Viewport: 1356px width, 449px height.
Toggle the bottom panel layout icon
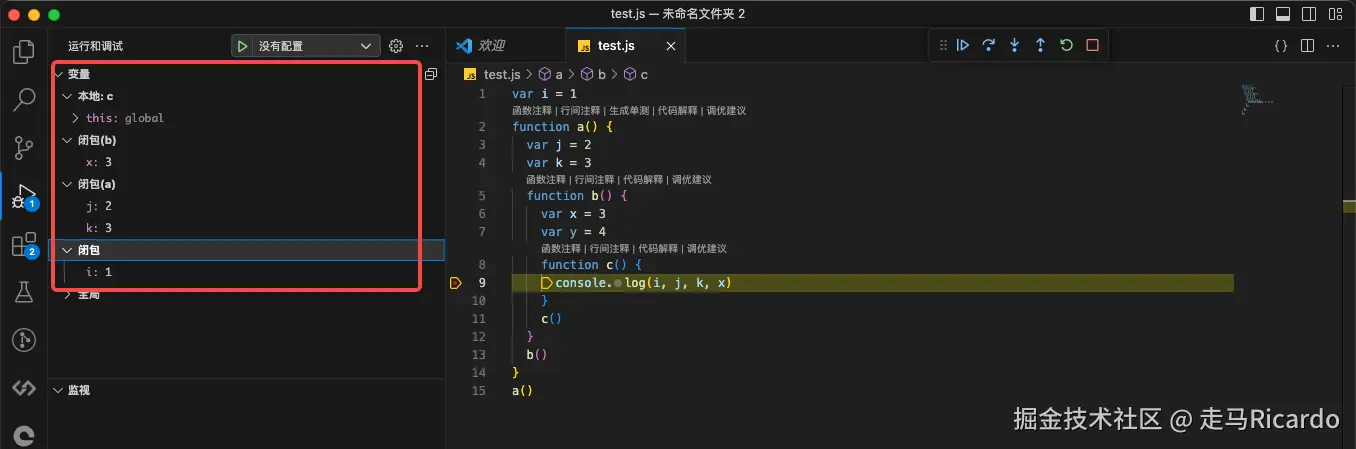(x=1284, y=15)
